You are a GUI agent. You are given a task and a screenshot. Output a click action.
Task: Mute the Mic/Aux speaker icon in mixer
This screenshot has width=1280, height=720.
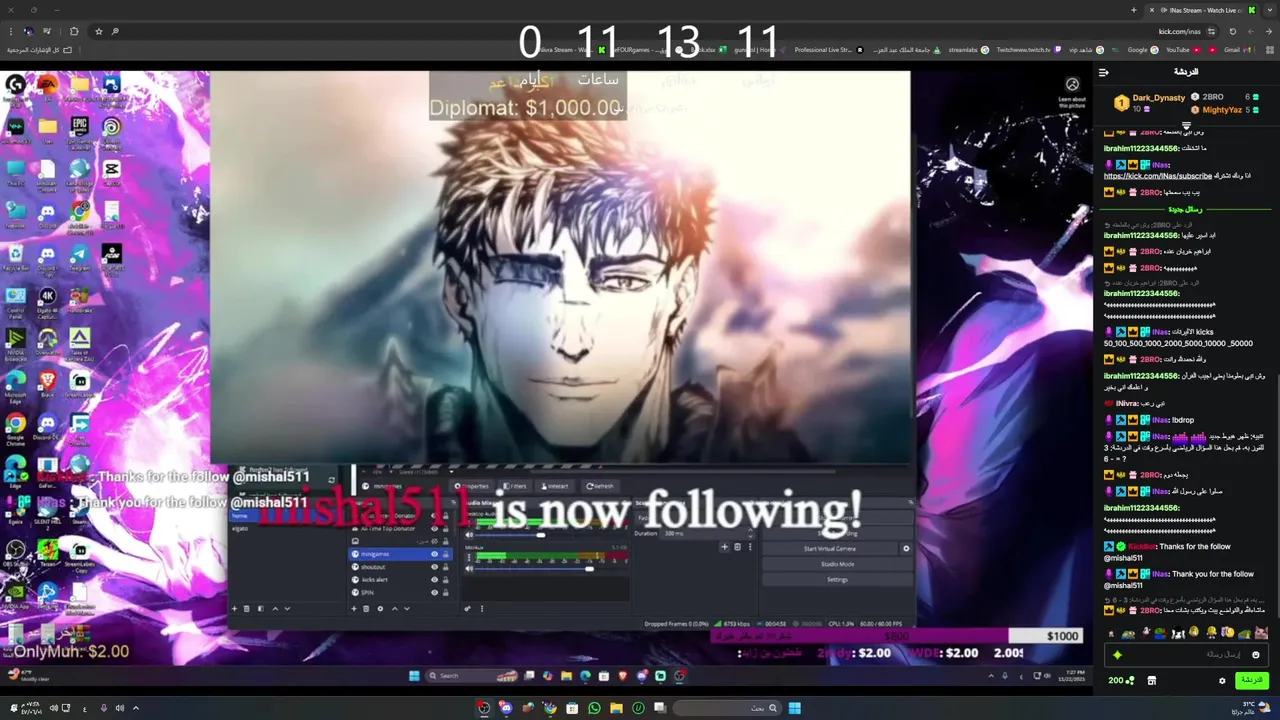pyautogui.click(x=469, y=568)
